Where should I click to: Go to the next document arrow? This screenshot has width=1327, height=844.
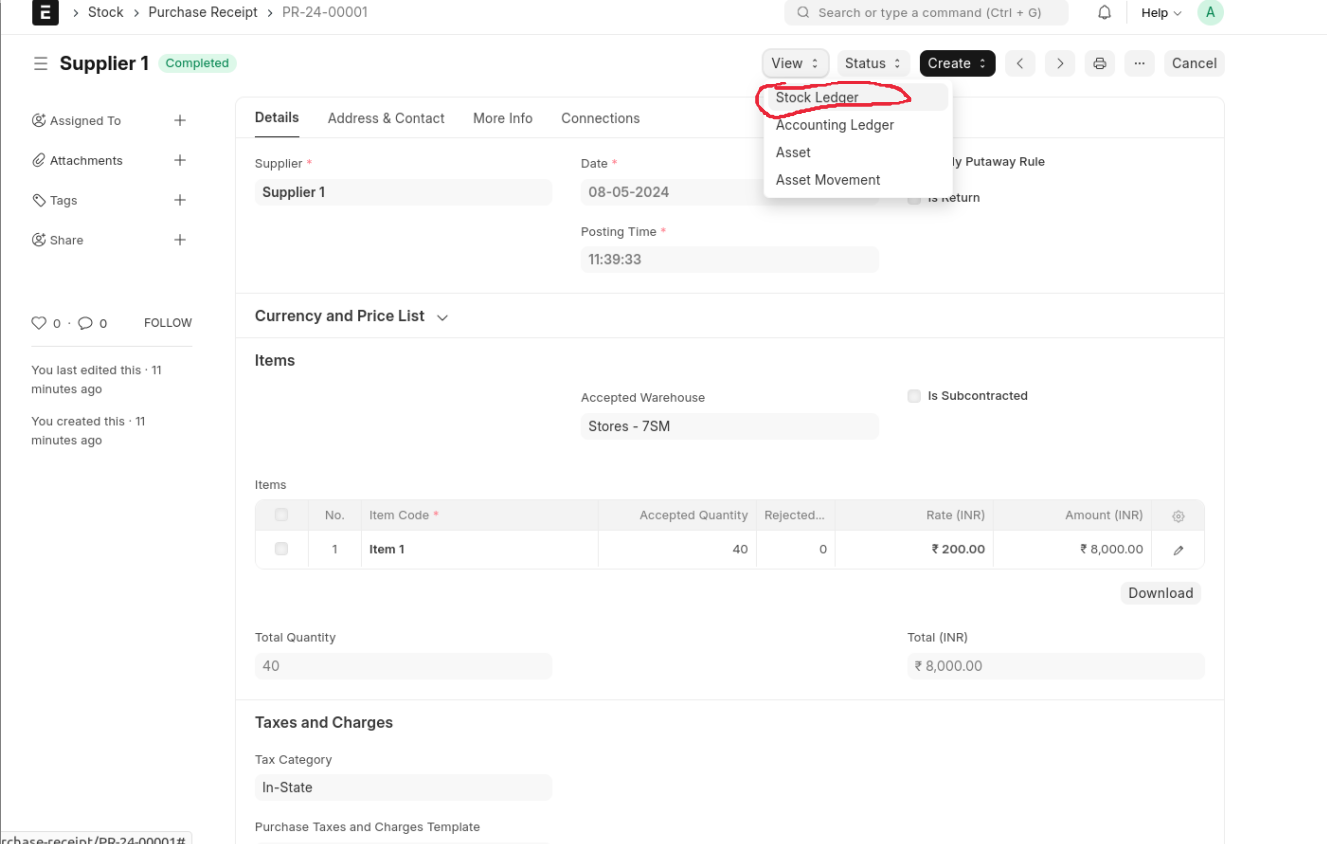(1059, 63)
